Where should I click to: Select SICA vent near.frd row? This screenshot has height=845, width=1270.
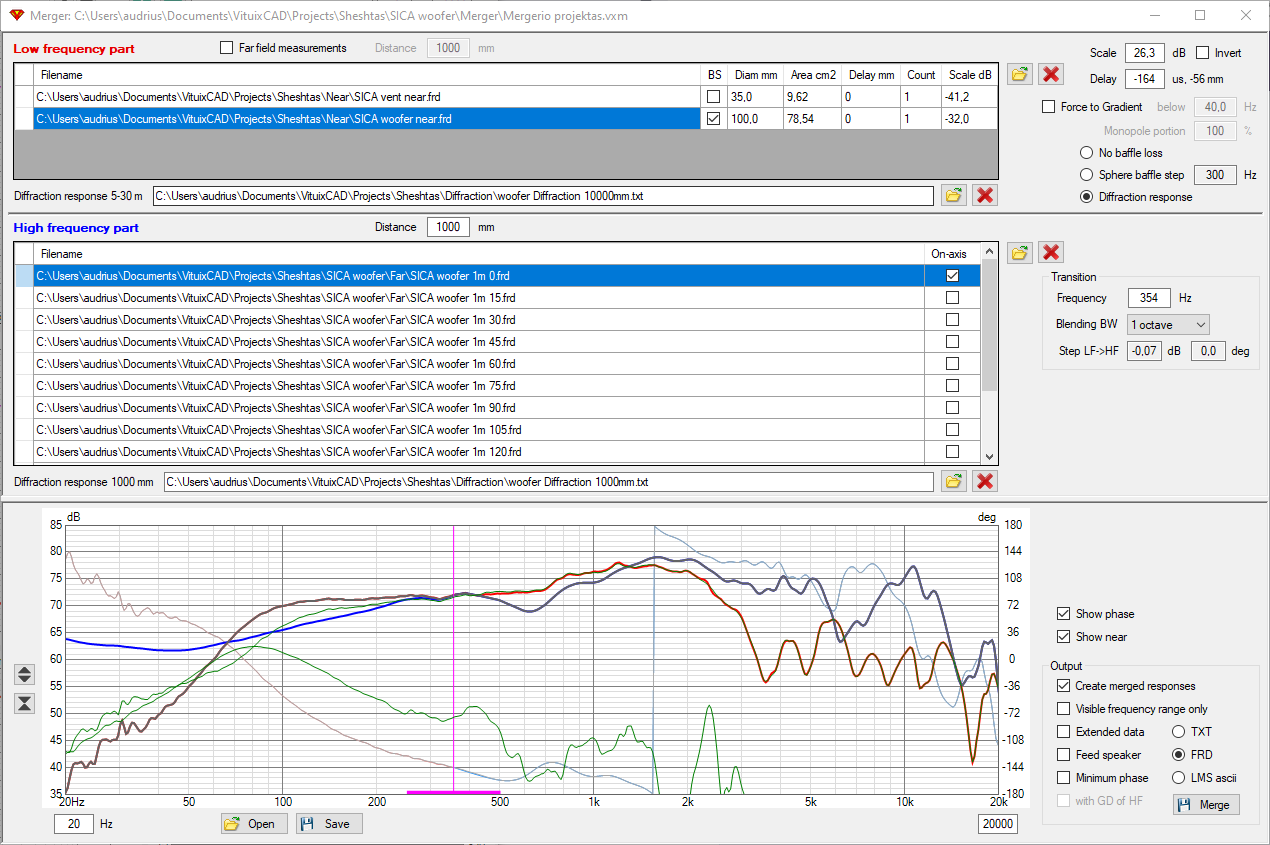pyautogui.click(x=367, y=97)
